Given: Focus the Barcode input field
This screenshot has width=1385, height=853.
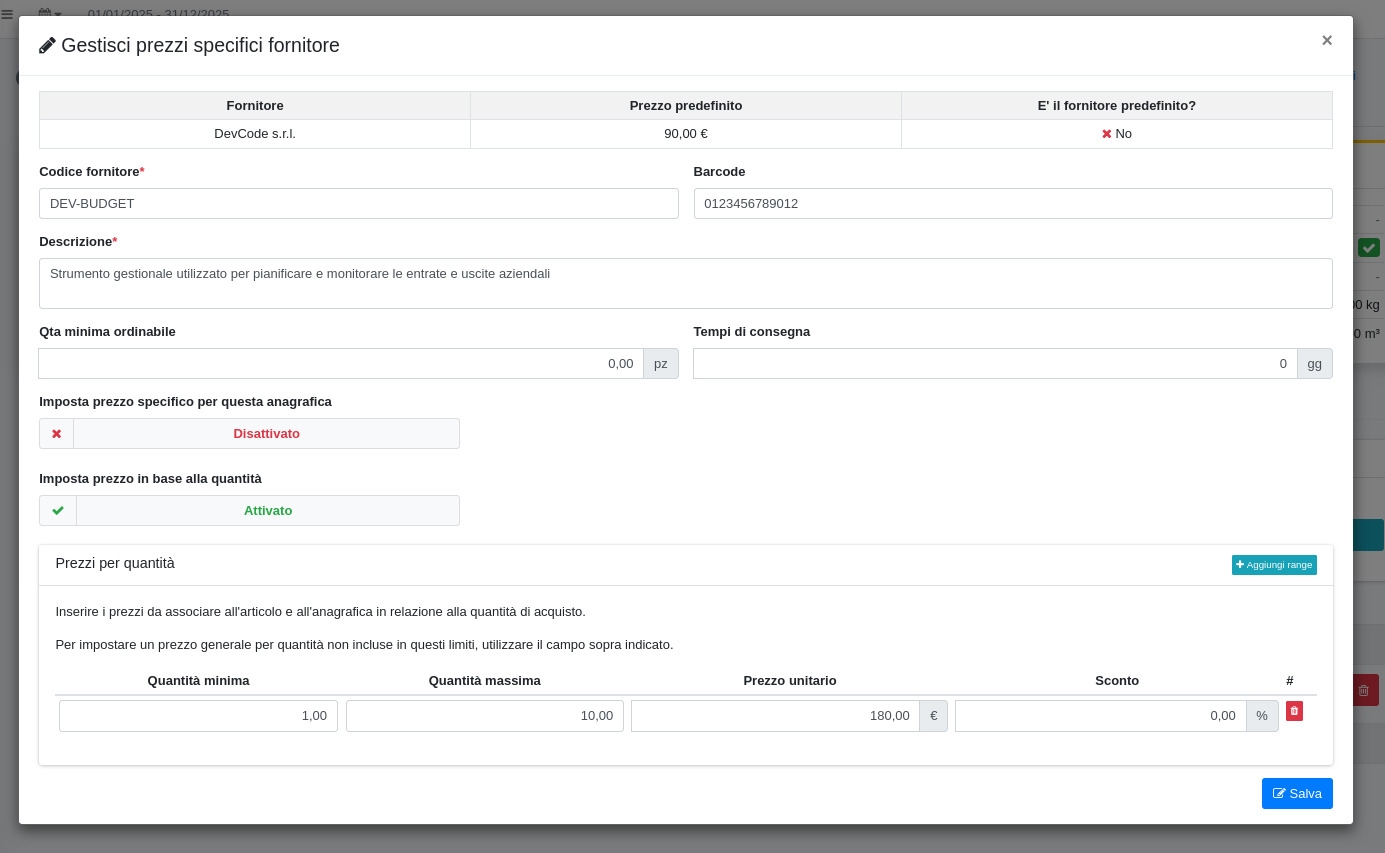Looking at the screenshot, I should coord(1012,204).
